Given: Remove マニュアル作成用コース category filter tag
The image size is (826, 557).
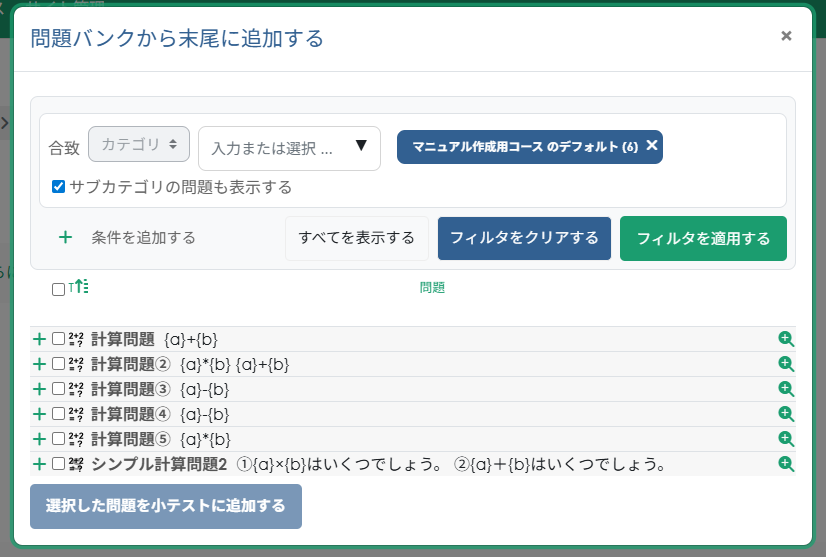Looking at the screenshot, I should [x=652, y=146].
